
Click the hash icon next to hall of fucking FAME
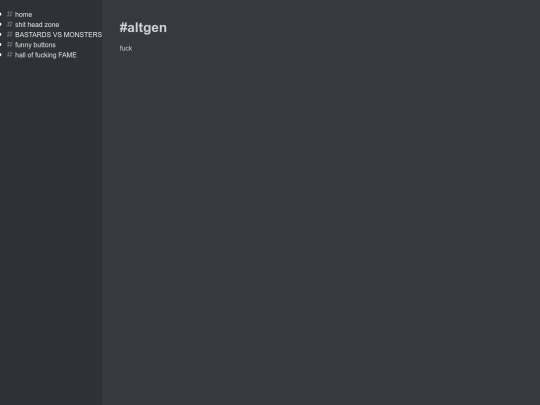[x=10, y=54]
